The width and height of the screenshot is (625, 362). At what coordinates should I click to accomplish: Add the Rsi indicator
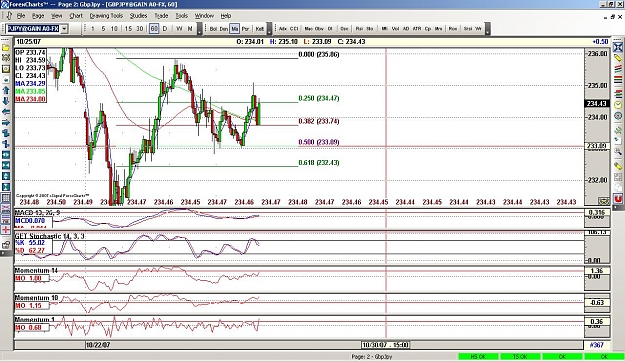359,29
